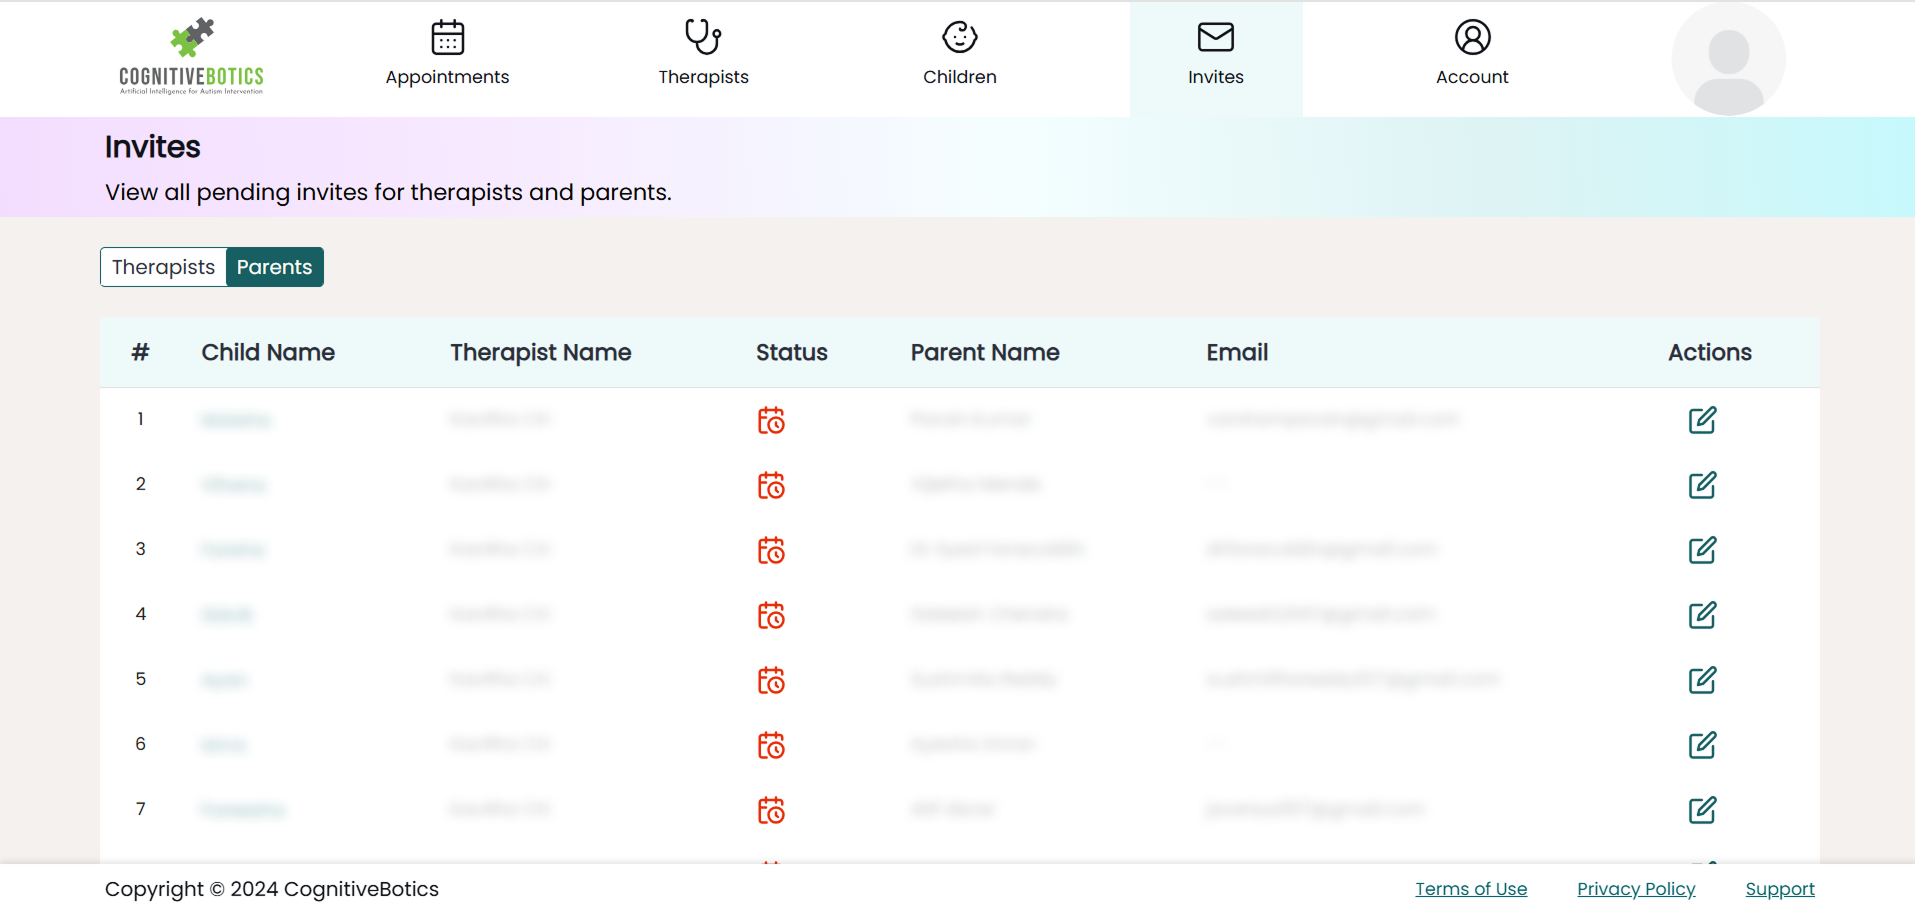Click the Parent Name column header

tap(985, 352)
